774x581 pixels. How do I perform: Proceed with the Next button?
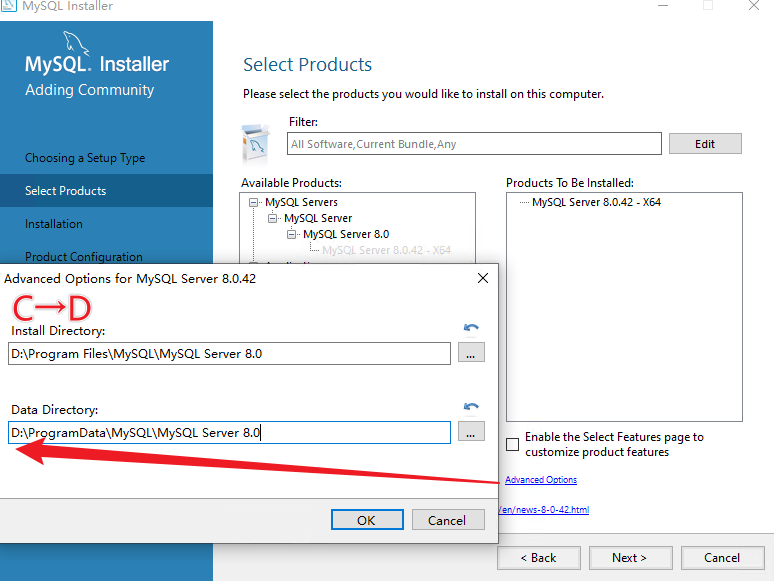click(630, 558)
